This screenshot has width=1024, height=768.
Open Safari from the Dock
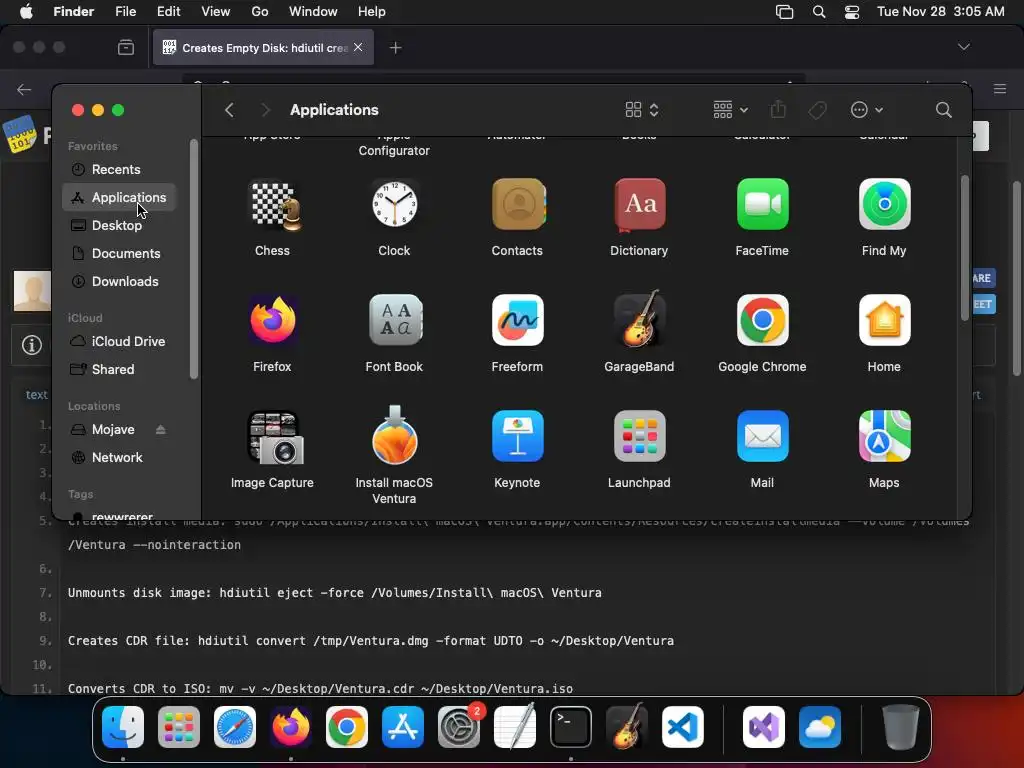click(x=235, y=727)
